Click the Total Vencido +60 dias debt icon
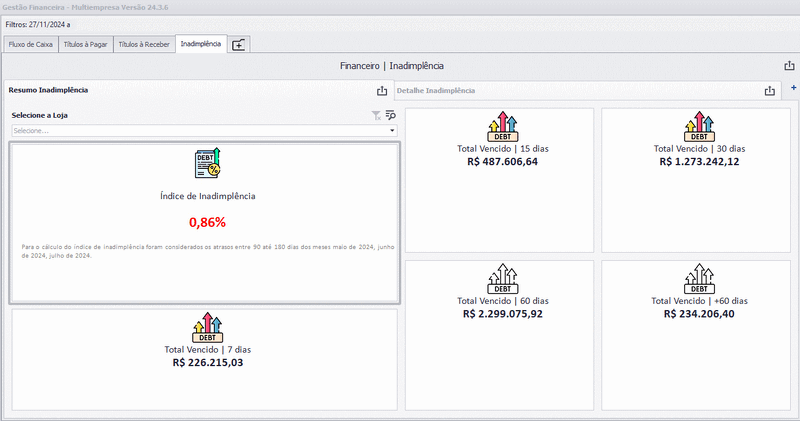 pos(699,279)
